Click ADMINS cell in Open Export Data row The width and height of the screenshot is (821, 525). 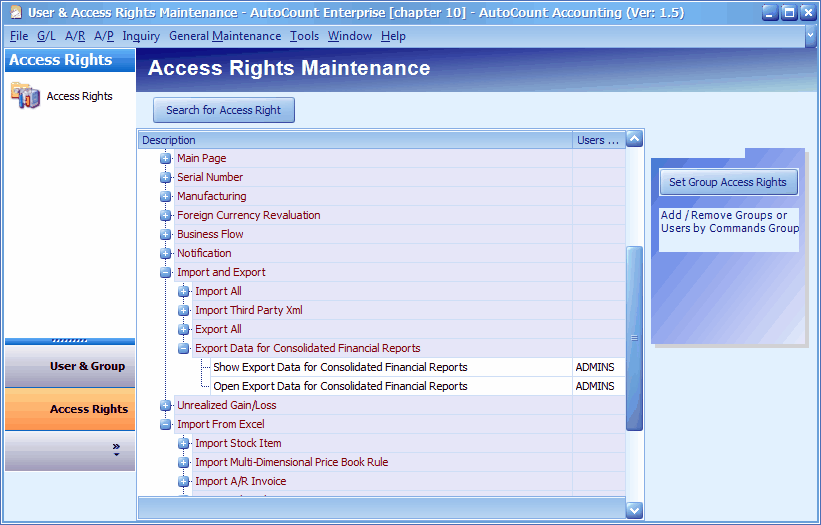(x=599, y=386)
